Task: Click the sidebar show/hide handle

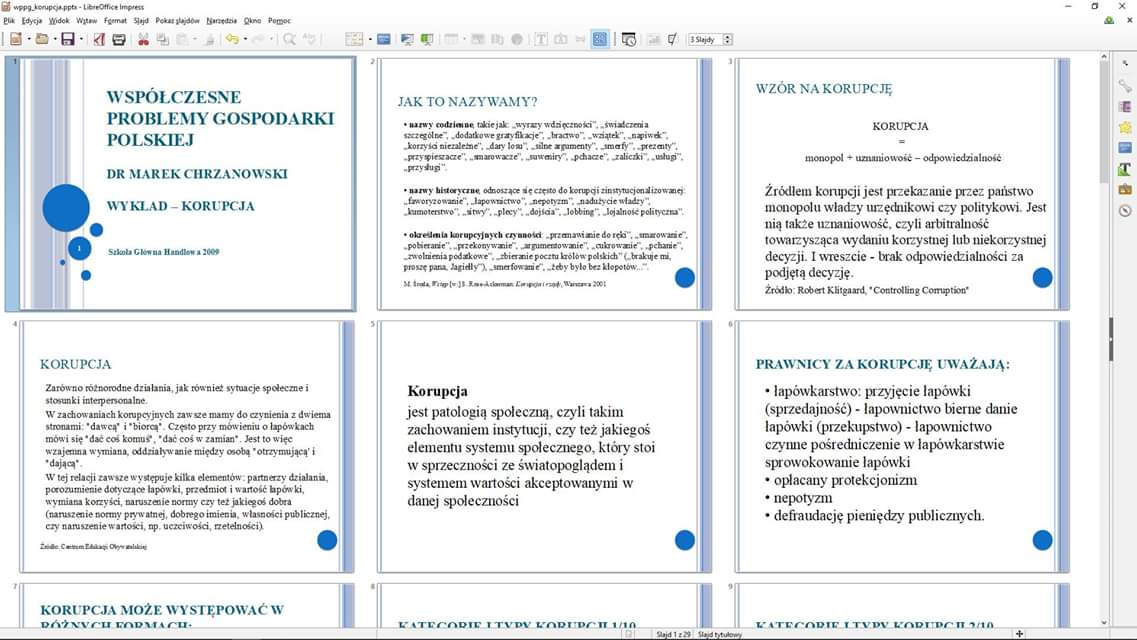Action: (1111, 339)
